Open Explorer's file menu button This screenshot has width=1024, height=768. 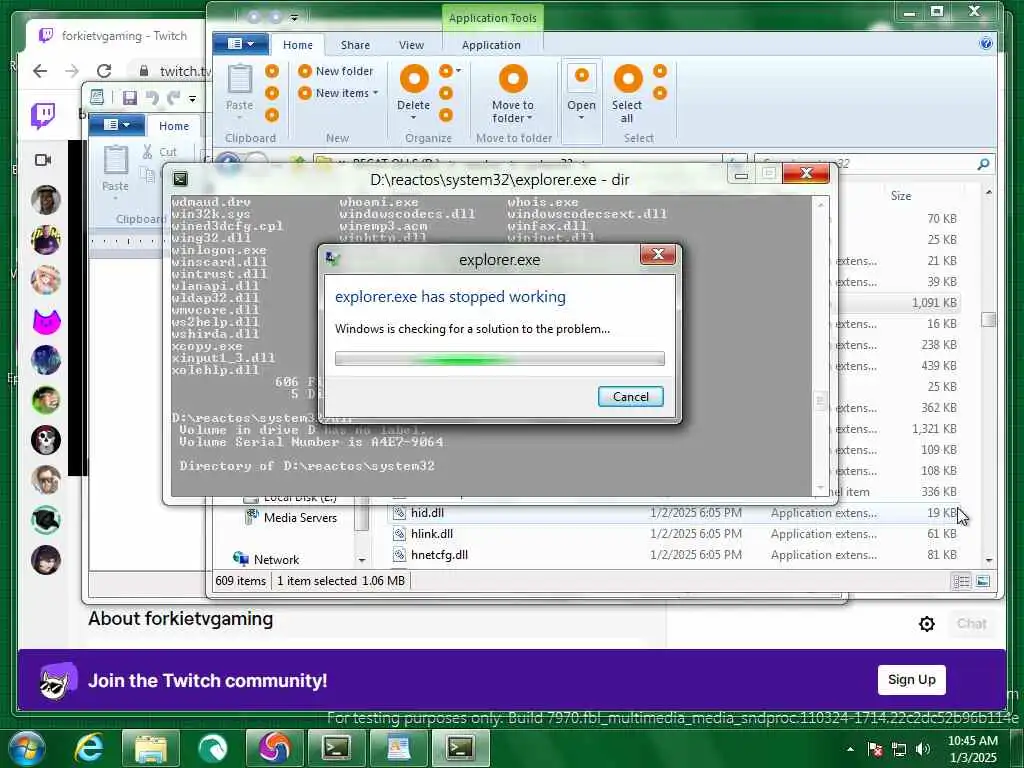pyautogui.click(x=240, y=44)
